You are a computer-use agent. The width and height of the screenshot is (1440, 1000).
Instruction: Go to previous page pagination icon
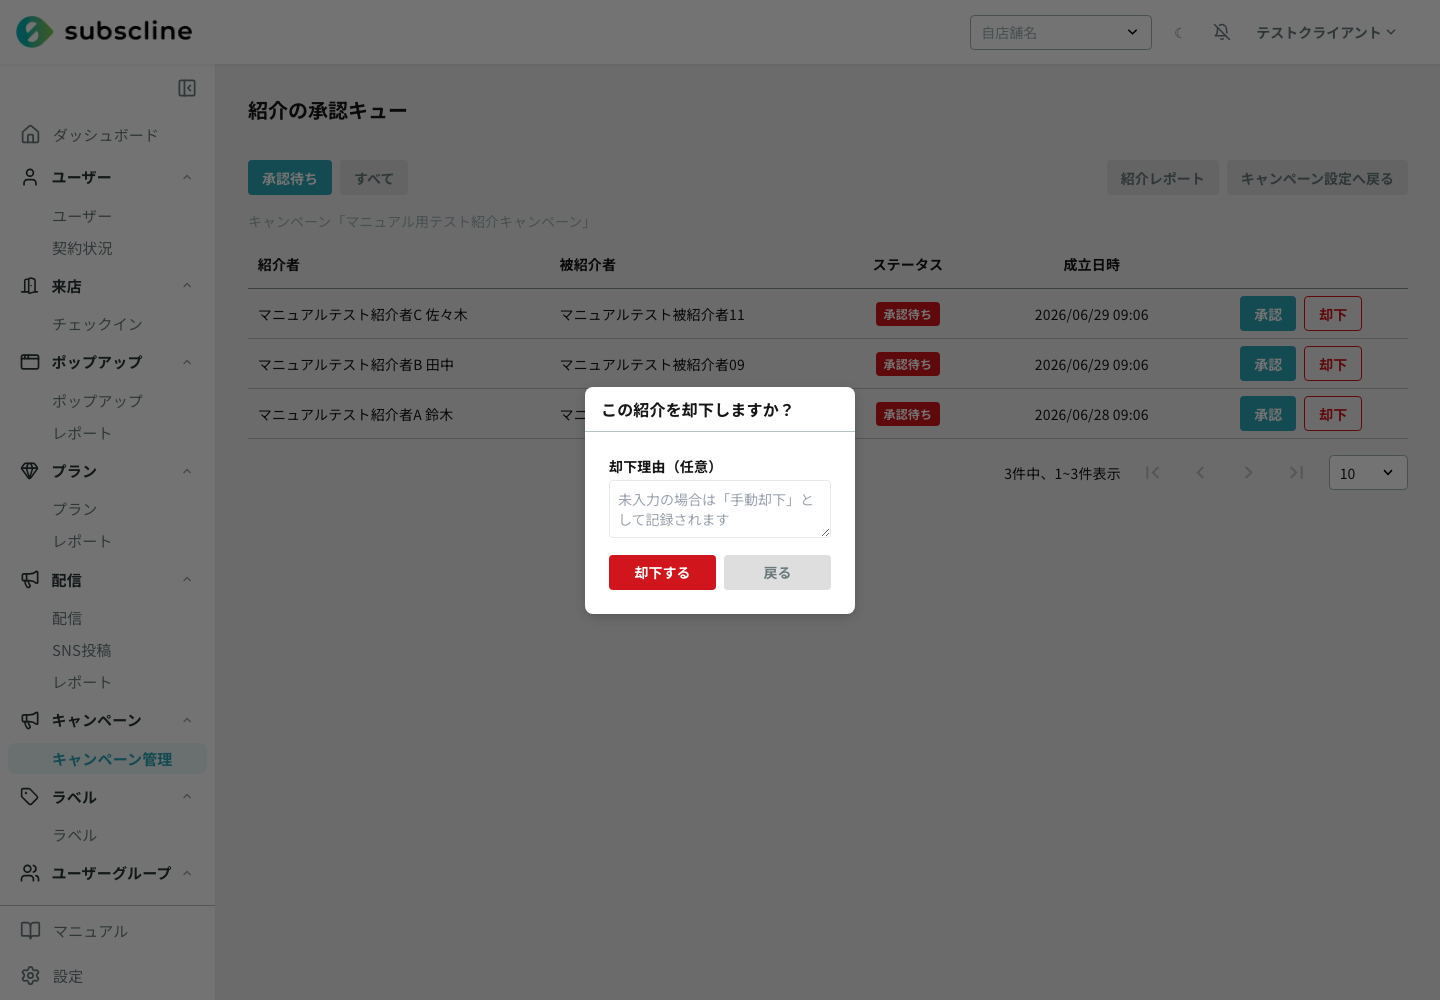tap(1200, 472)
